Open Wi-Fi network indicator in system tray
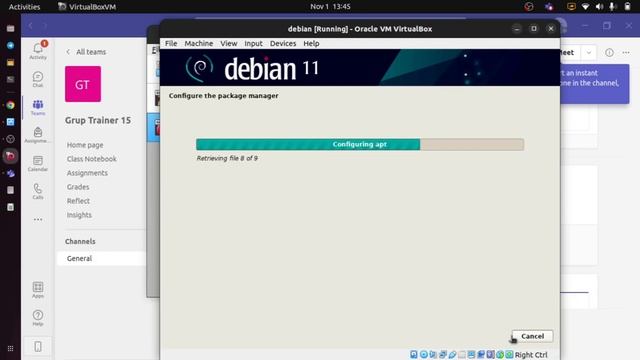 [x=585, y=7]
